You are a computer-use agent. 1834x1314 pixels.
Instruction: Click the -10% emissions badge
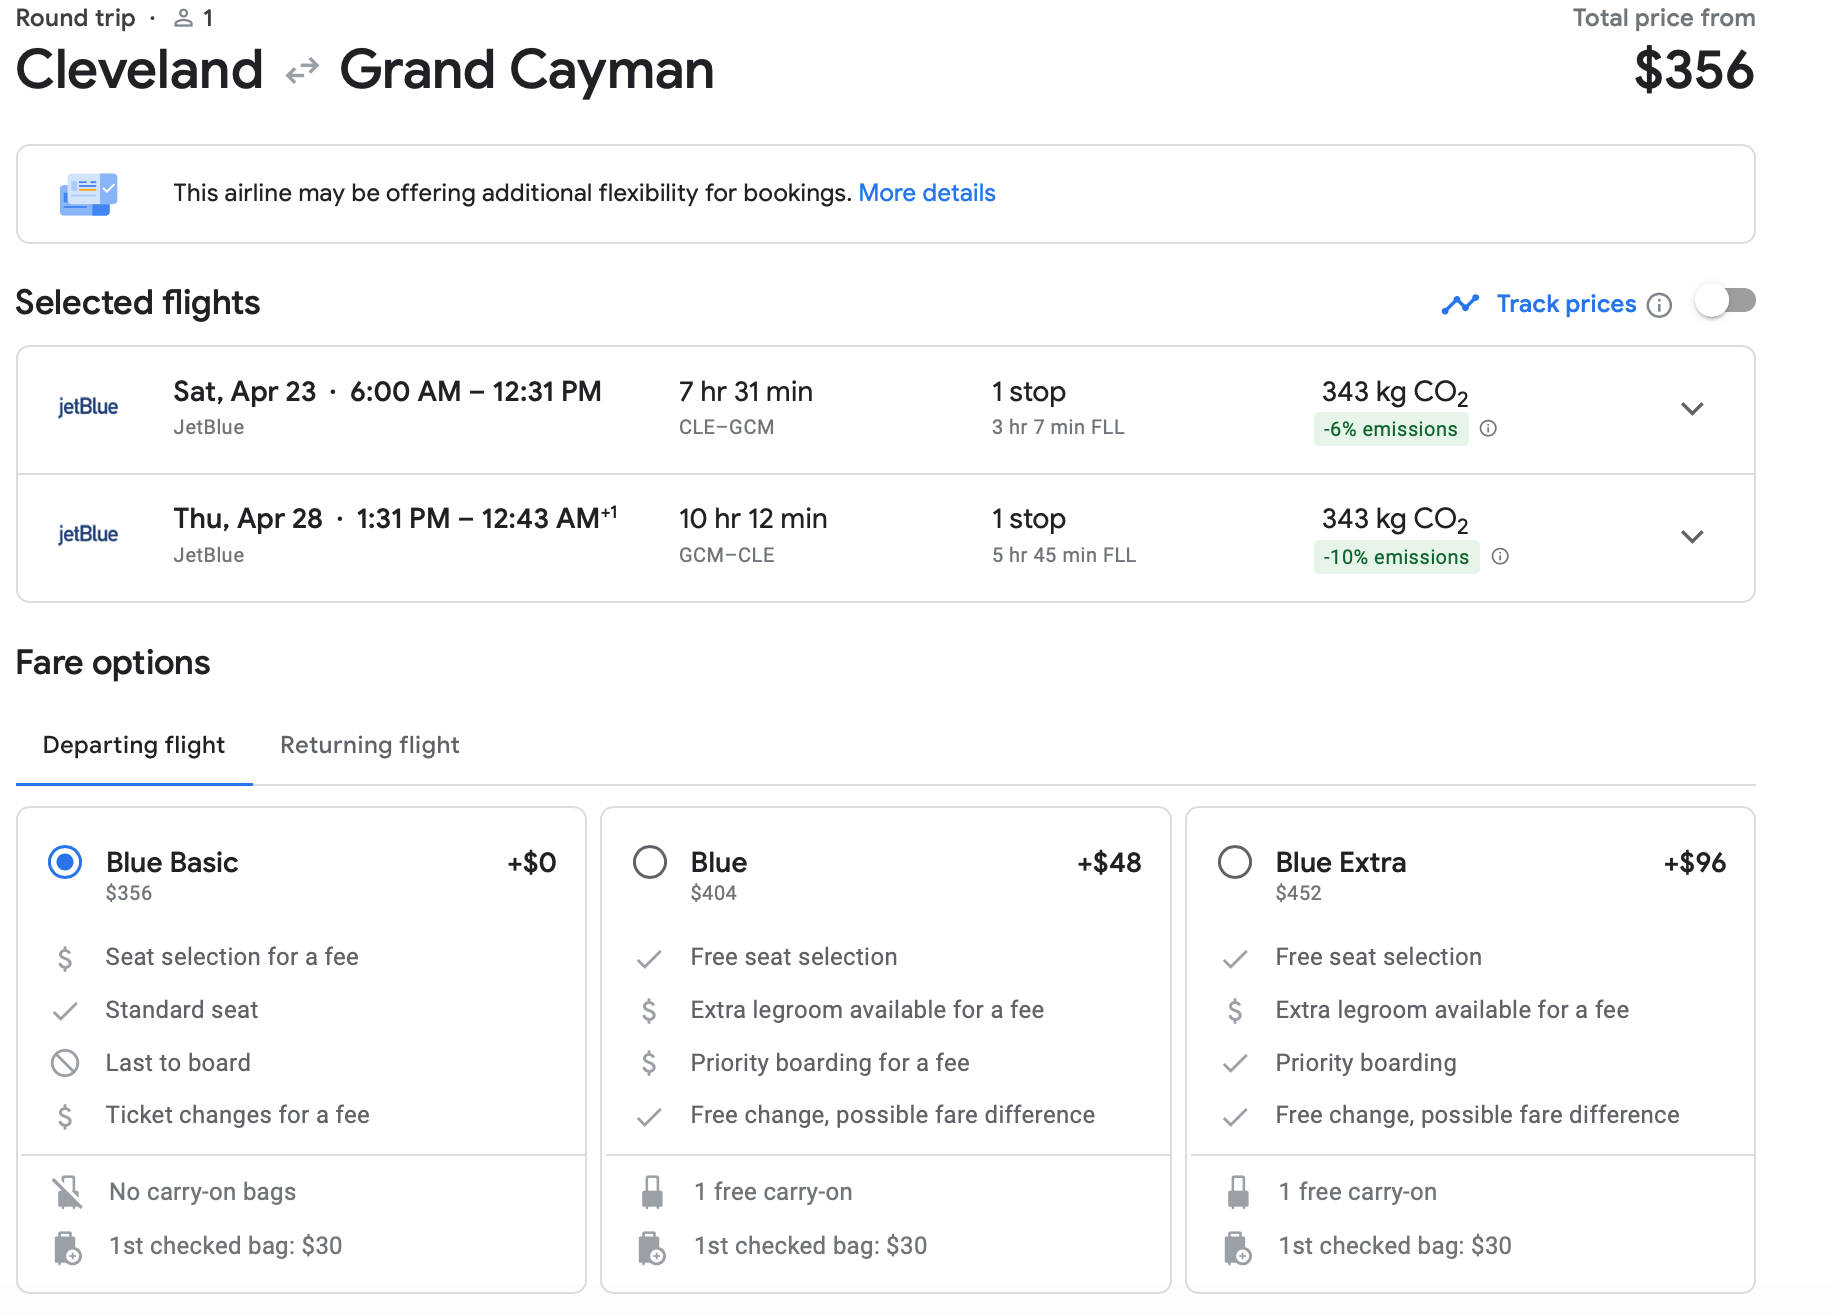(x=1396, y=557)
